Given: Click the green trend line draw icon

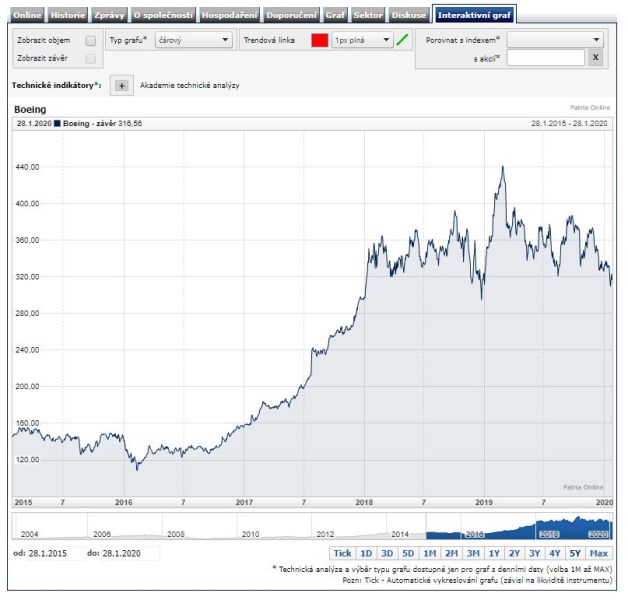Looking at the screenshot, I should coord(402,40).
